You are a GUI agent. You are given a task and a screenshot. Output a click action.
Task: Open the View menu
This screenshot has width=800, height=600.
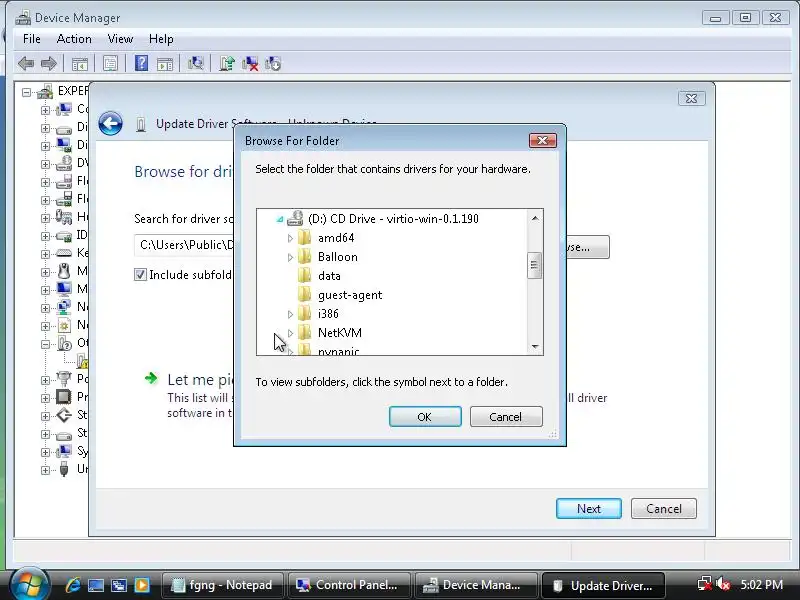coord(120,39)
